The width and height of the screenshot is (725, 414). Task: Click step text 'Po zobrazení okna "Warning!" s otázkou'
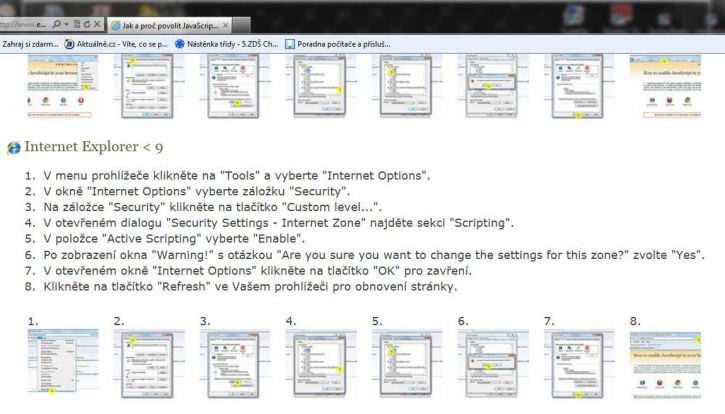(160, 255)
